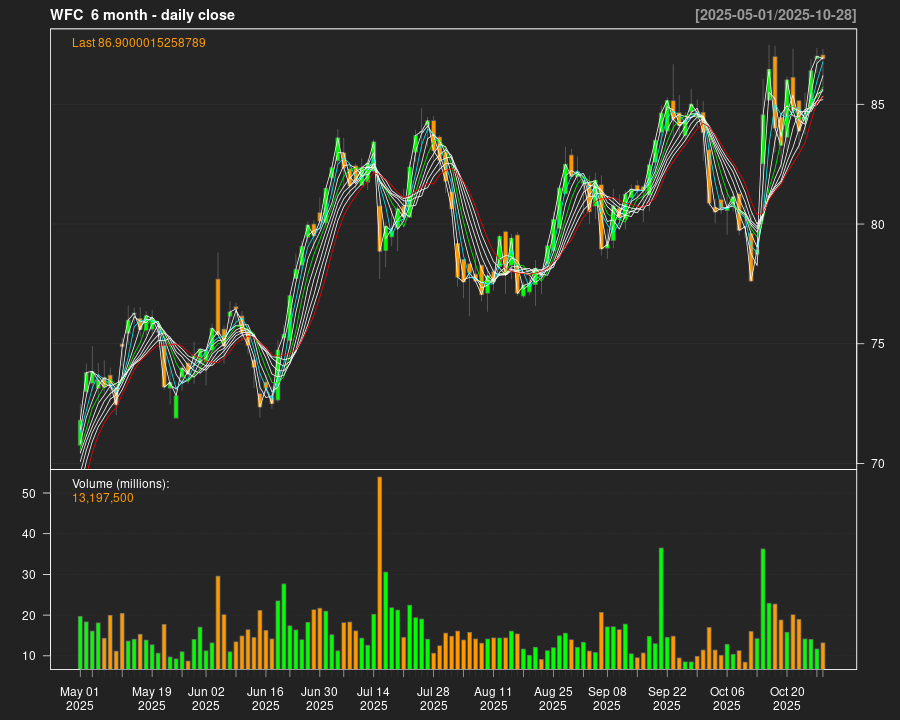
Task: Select the 13,197,500 volume value
Action: point(102,498)
